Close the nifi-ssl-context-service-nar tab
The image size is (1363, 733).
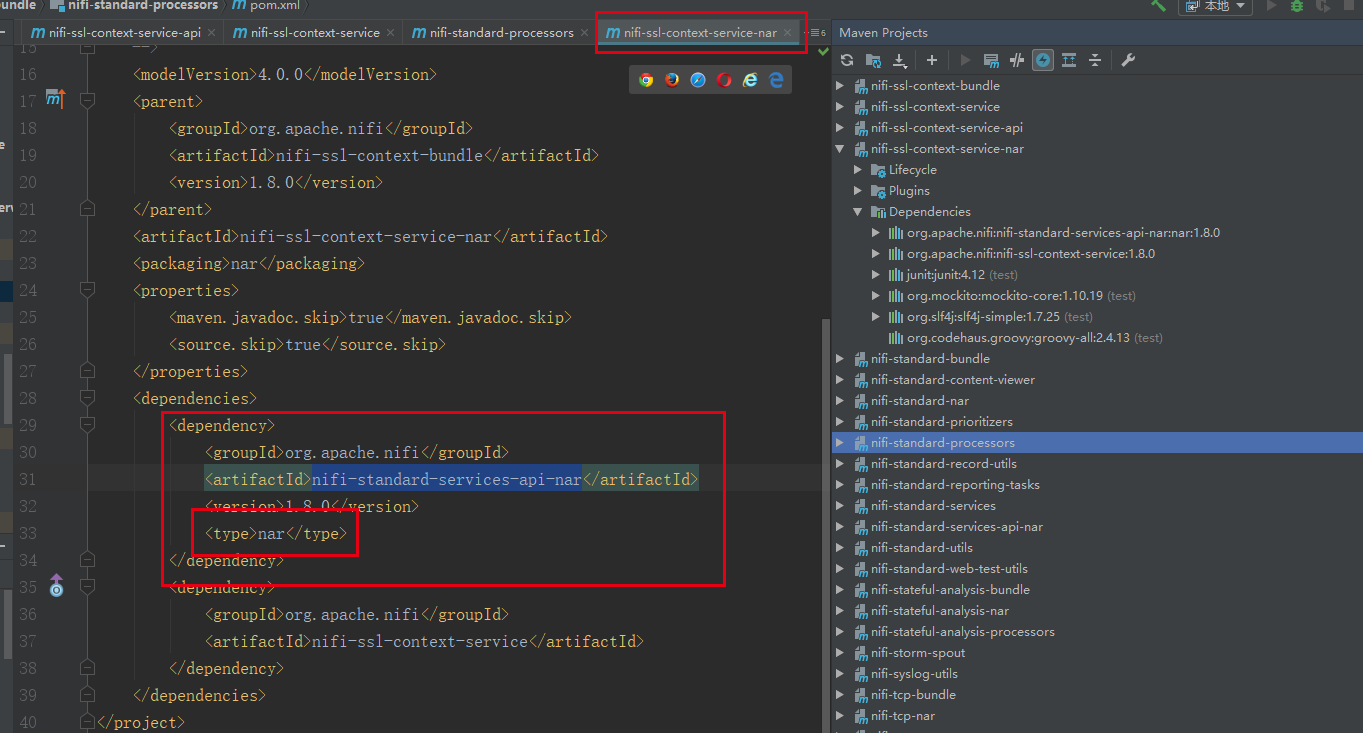[x=788, y=33]
